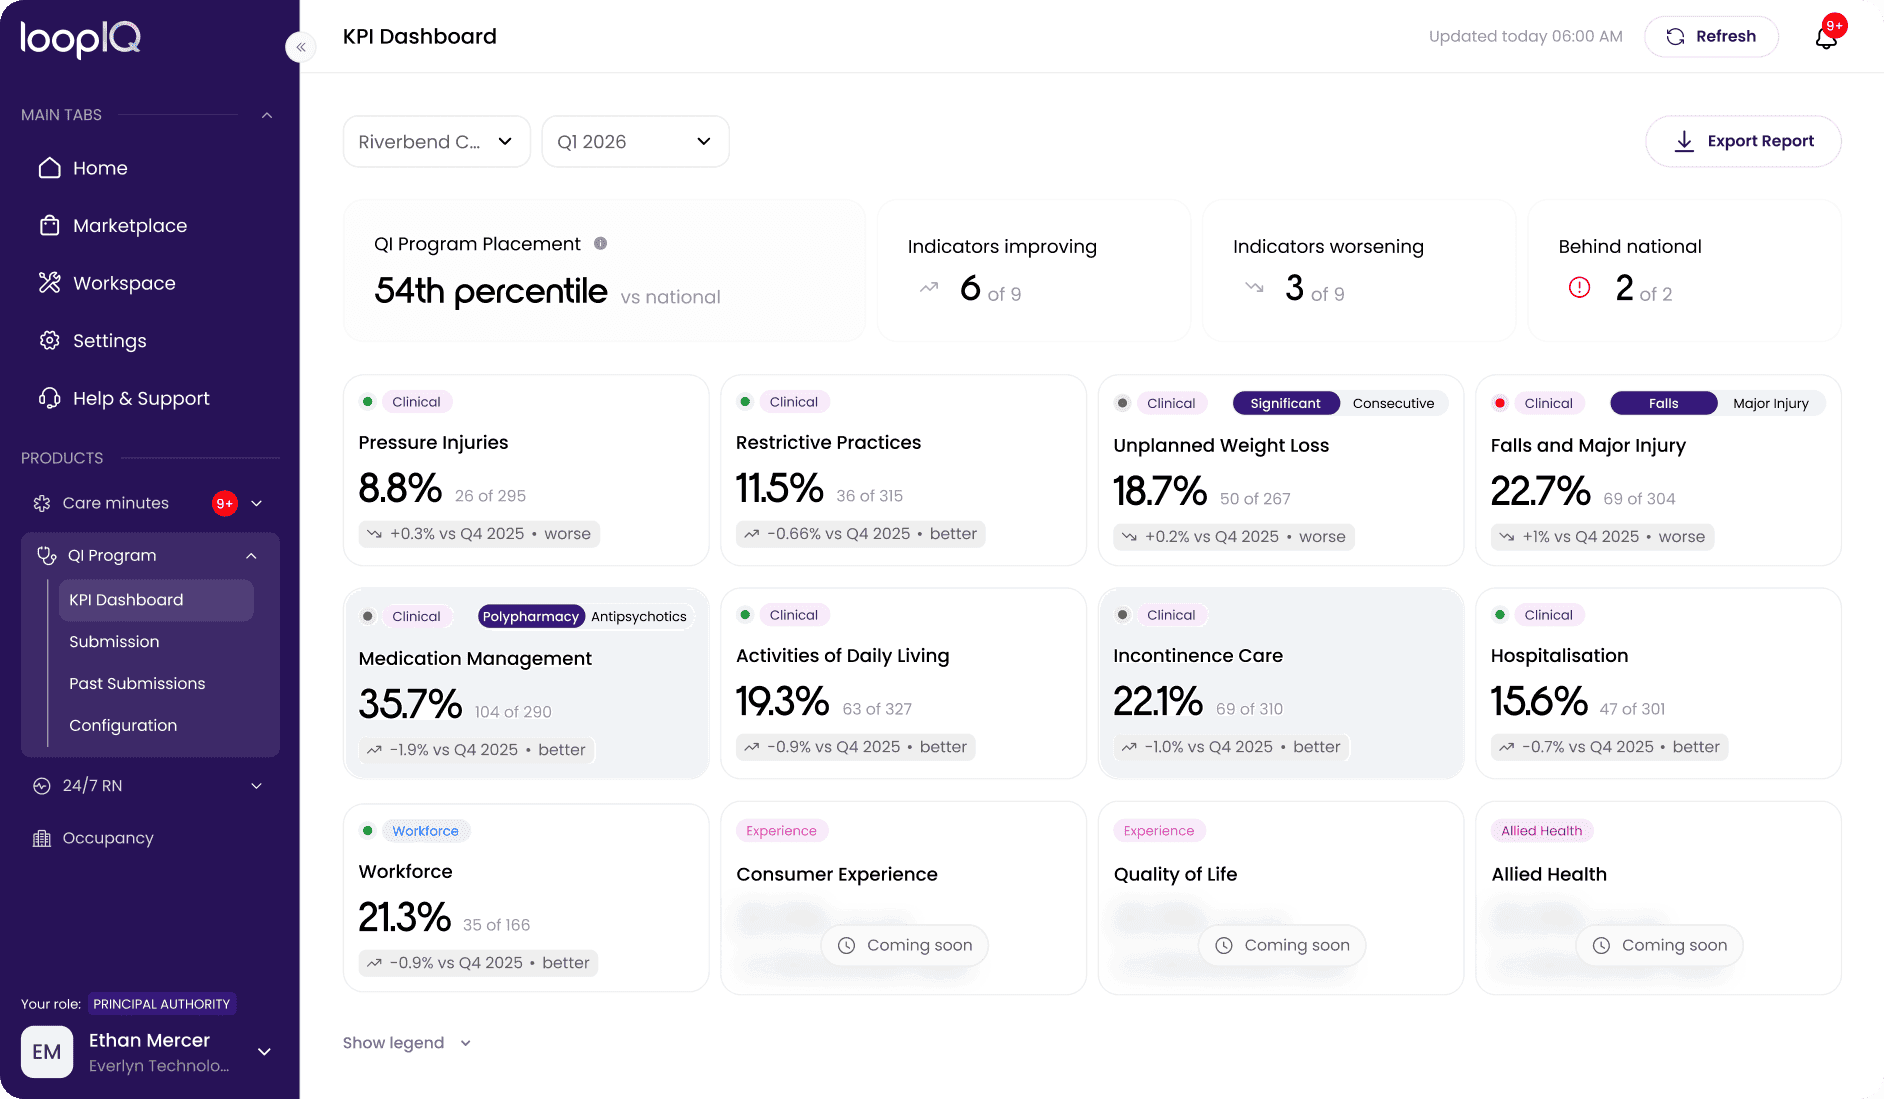Click info icon beside QI Program Placement
The image size is (1884, 1099).
click(601, 243)
